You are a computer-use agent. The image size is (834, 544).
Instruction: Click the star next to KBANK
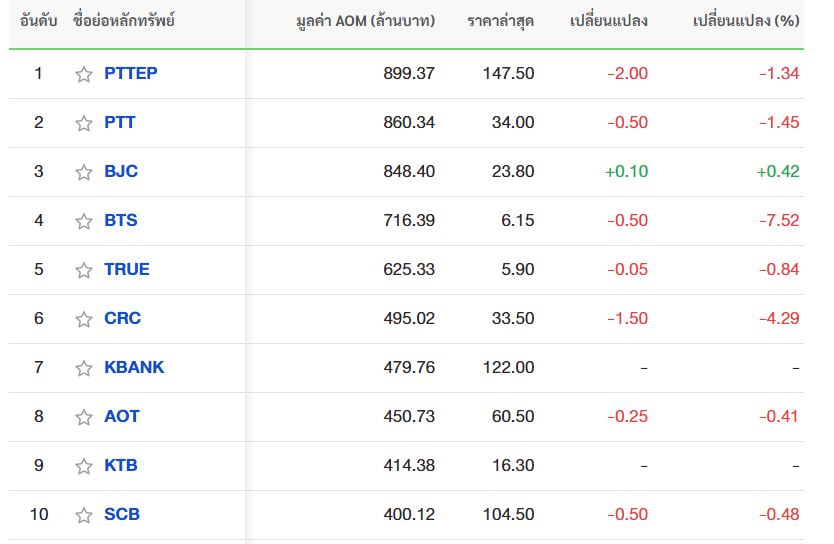click(x=84, y=368)
